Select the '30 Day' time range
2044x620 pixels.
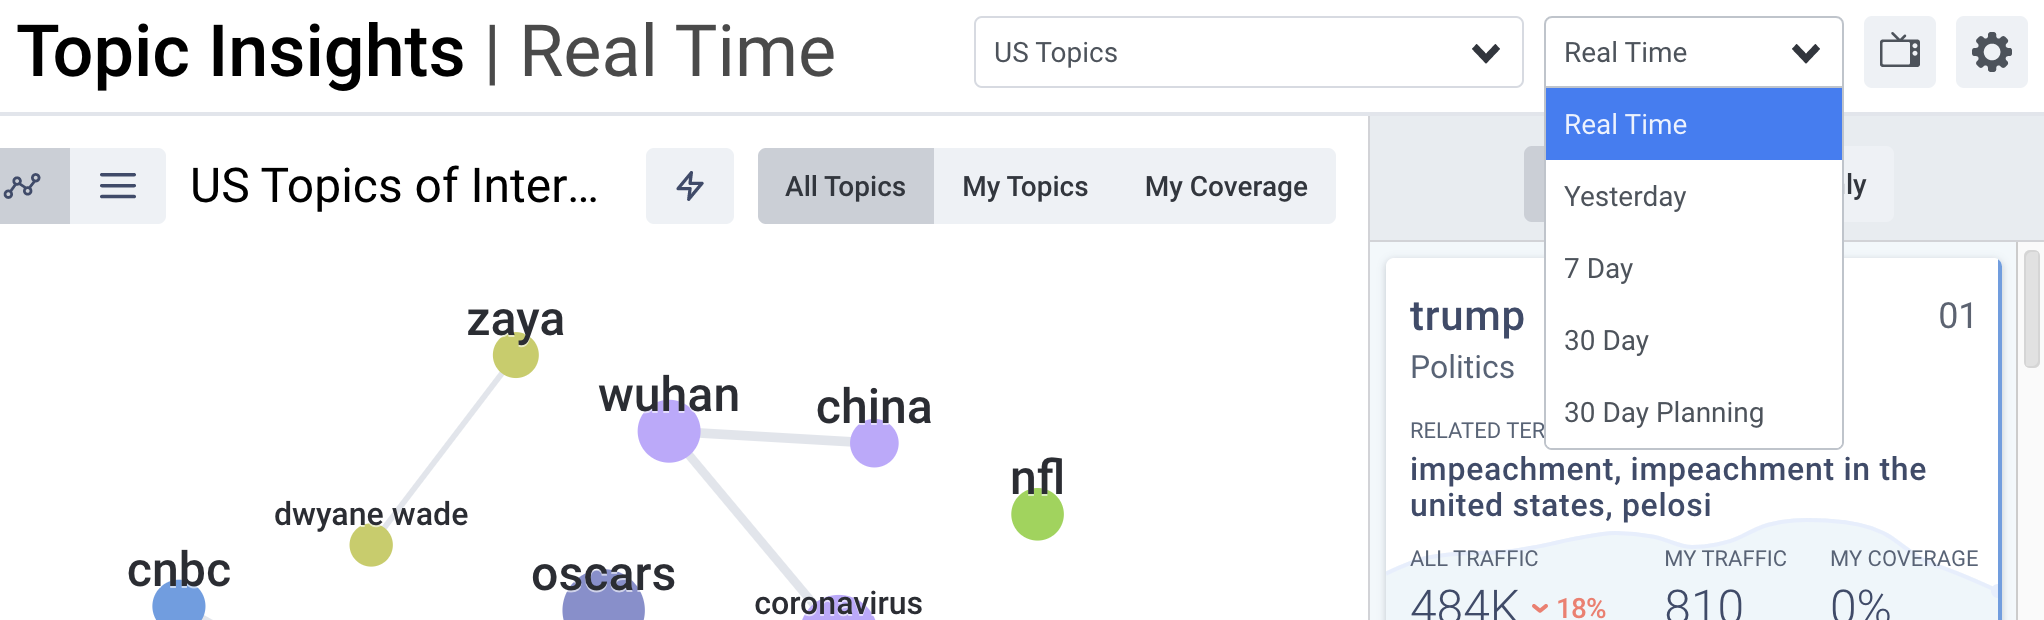(1605, 340)
